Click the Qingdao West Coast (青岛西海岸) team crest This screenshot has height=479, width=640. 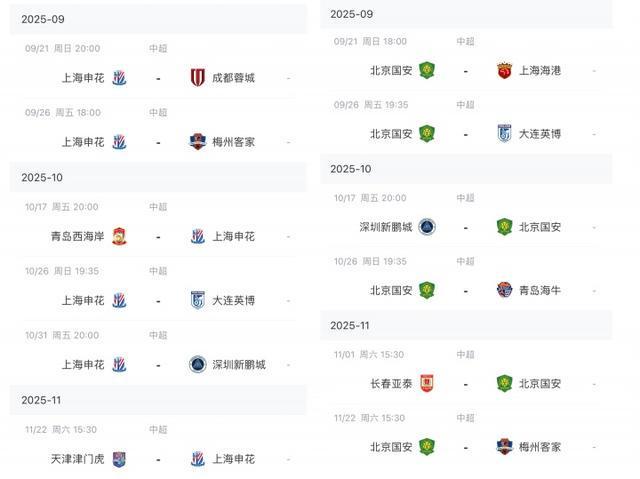tap(119, 236)
